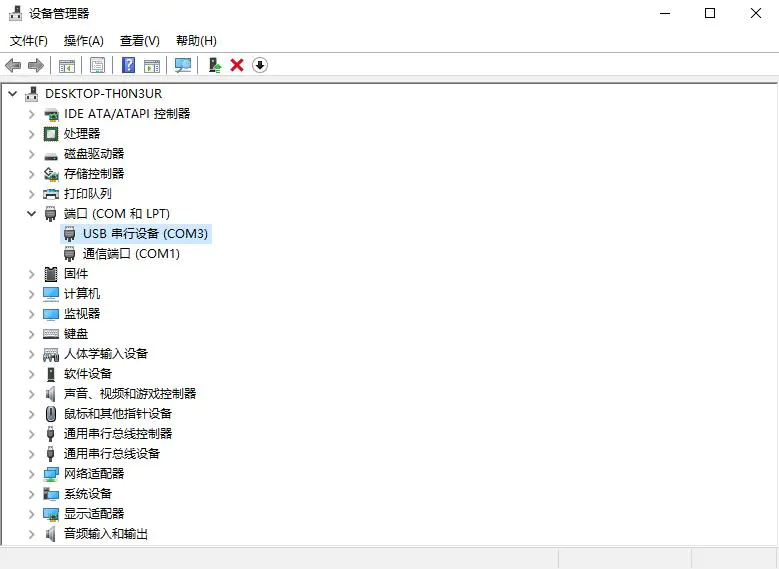The height and width of the screenshot is (569, 779).
Task: Select the 通用串行总线设备 row
Action: [x=112, y=454]
